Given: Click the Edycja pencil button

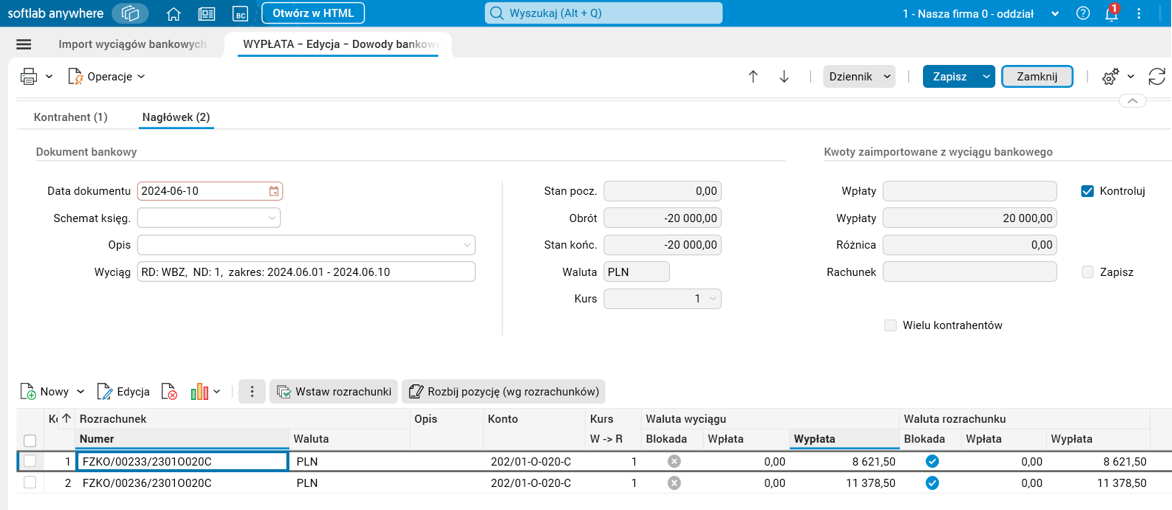Looking at the screenshot, I should (123, 391).
